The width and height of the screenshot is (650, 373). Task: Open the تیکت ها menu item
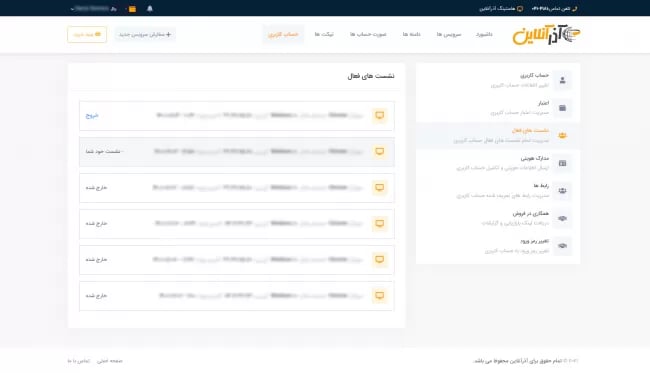pos(324,34)
